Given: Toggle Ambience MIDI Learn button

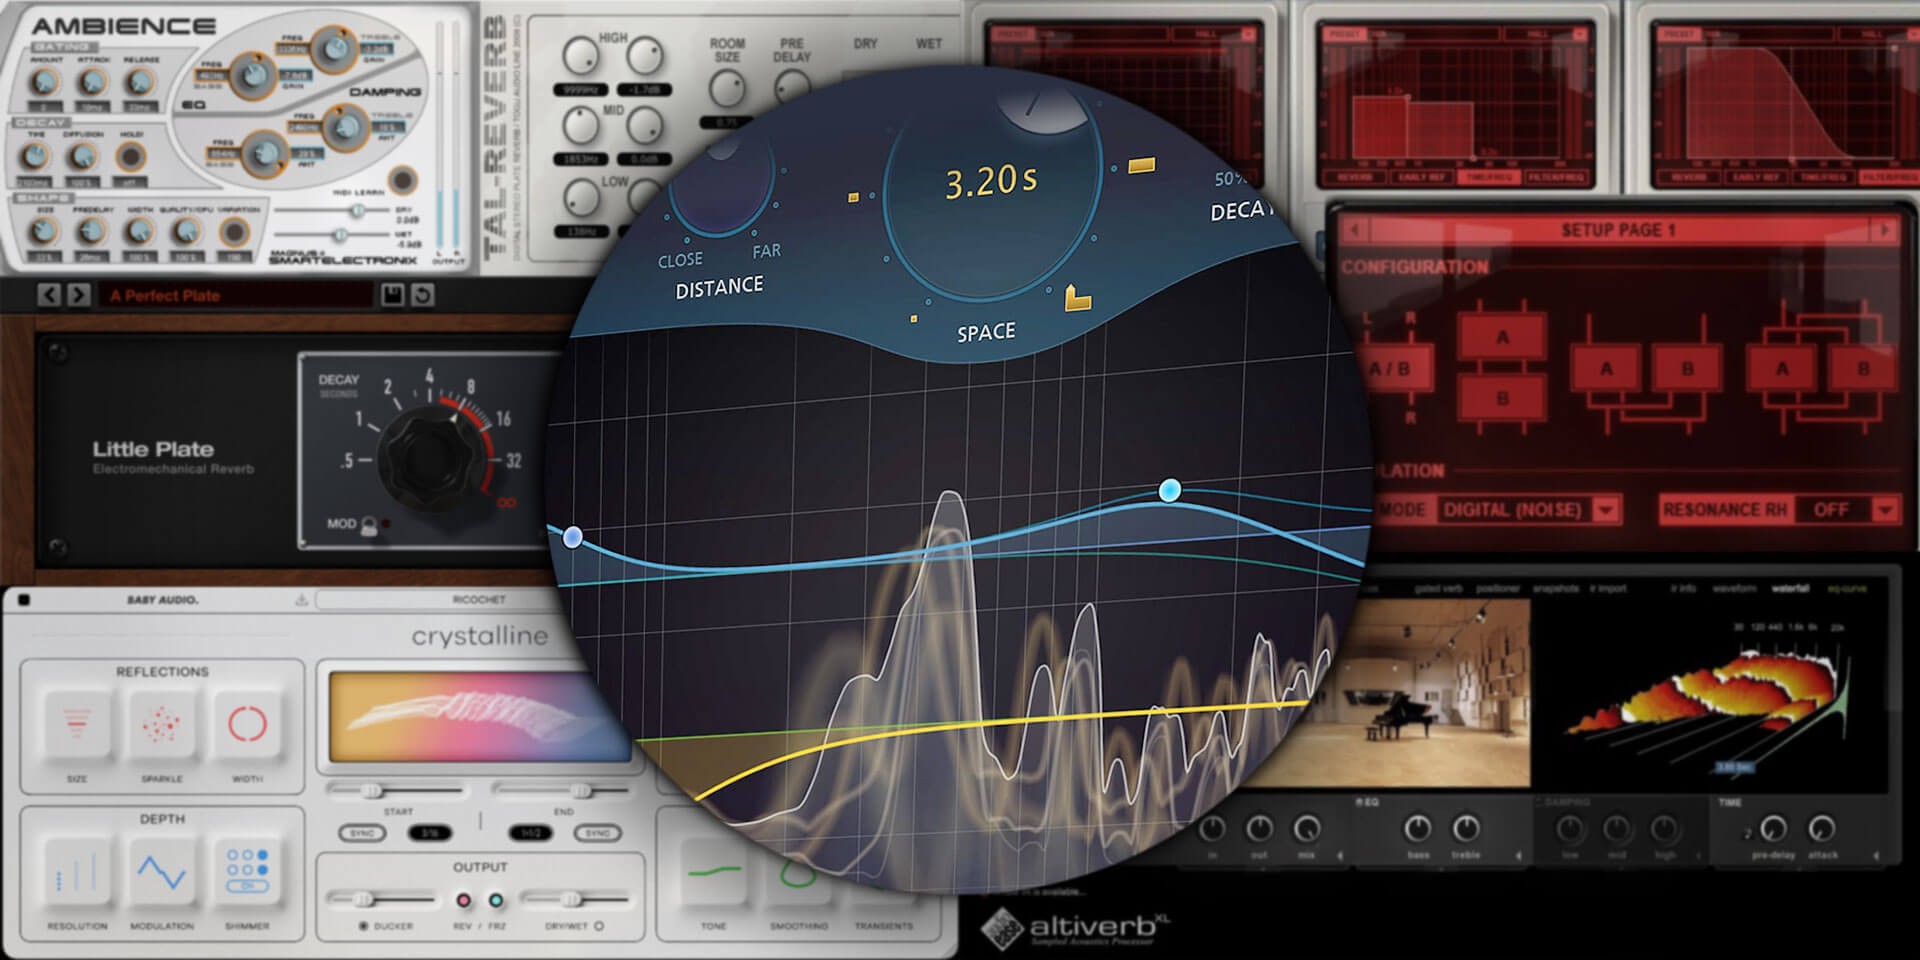Looking at the screenshot, I should click(403, 180).
